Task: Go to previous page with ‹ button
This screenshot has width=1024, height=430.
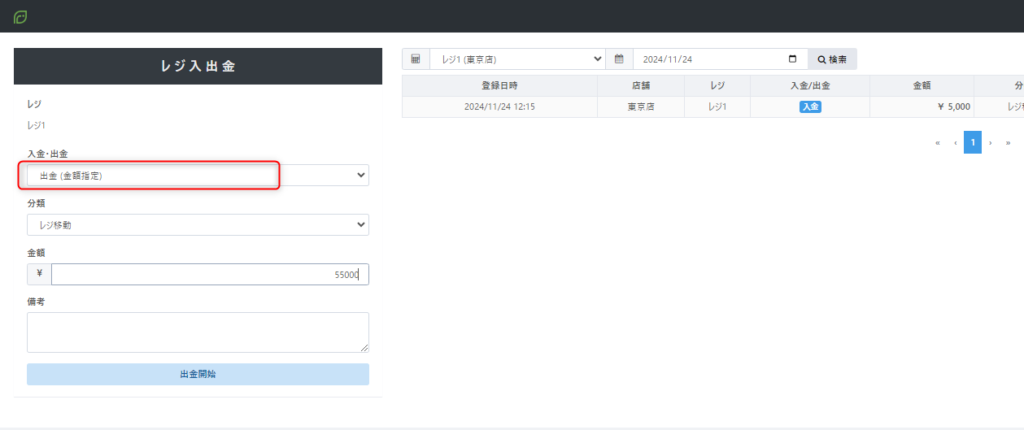Action: coord(955,142)
